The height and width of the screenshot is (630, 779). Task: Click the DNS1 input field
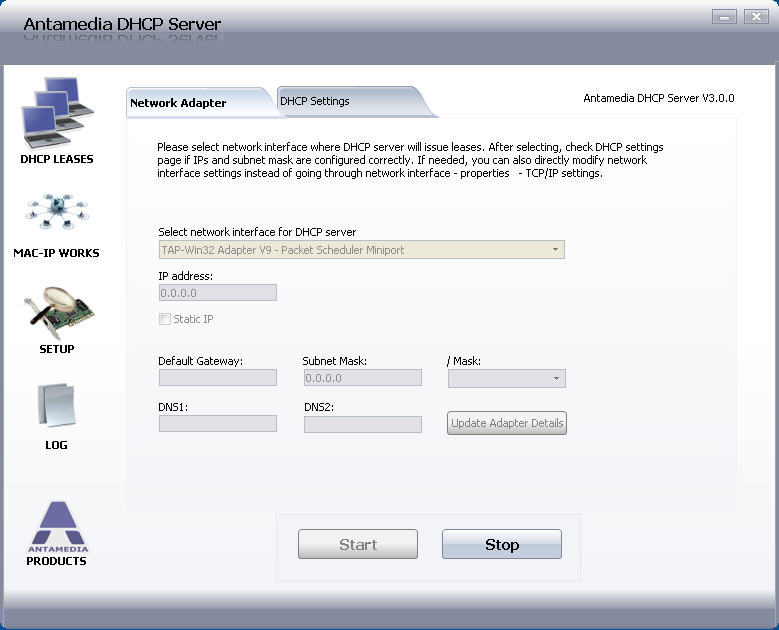(x=218, y=424)
